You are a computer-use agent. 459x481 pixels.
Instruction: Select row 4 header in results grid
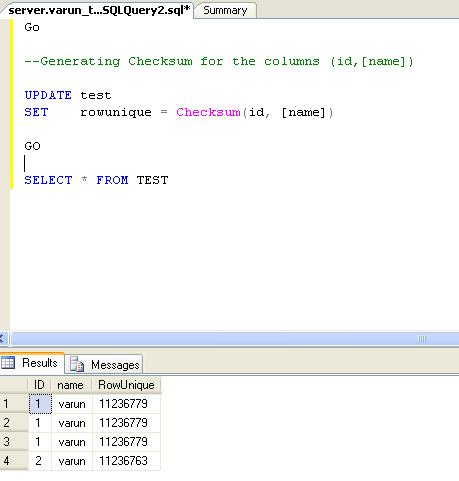[14, 461]
